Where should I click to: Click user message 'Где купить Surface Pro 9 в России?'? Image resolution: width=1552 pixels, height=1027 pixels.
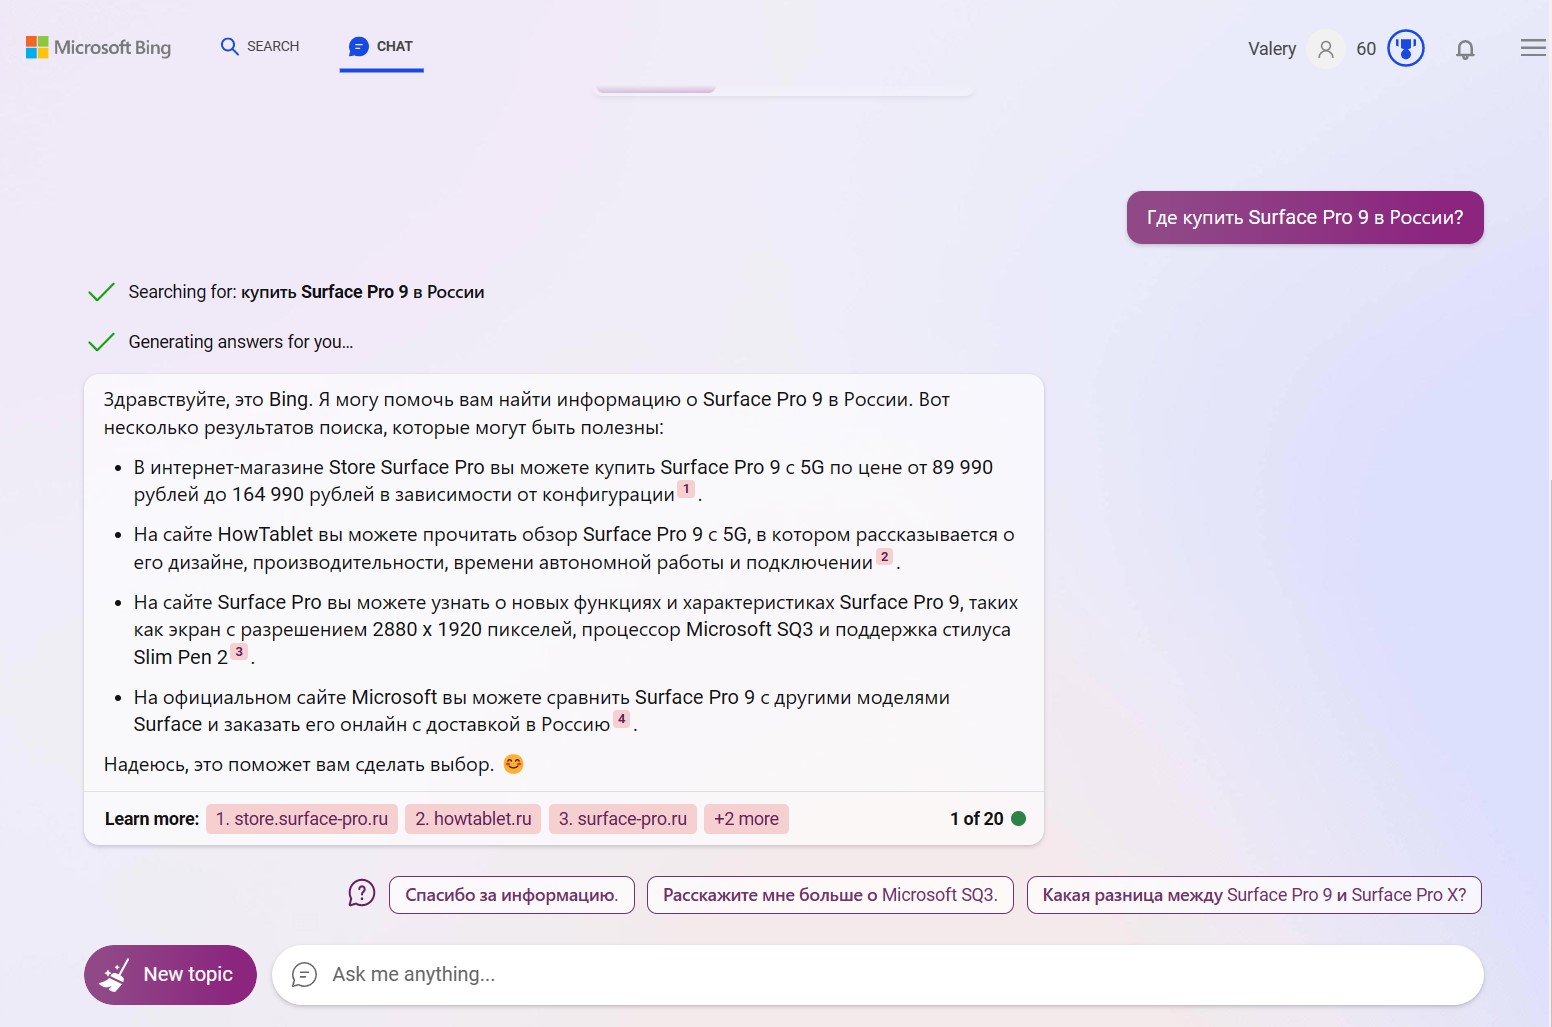[1305, 217]
